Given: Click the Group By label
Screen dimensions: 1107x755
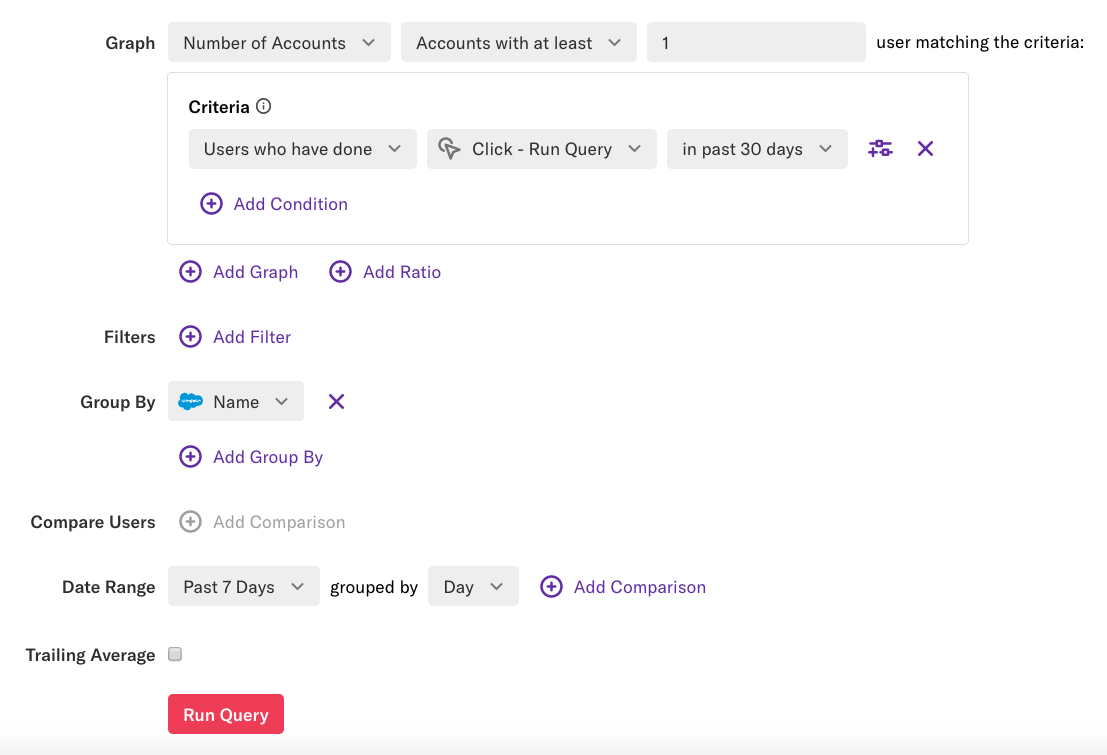Looking at the screenshot, I should [117, 402].
